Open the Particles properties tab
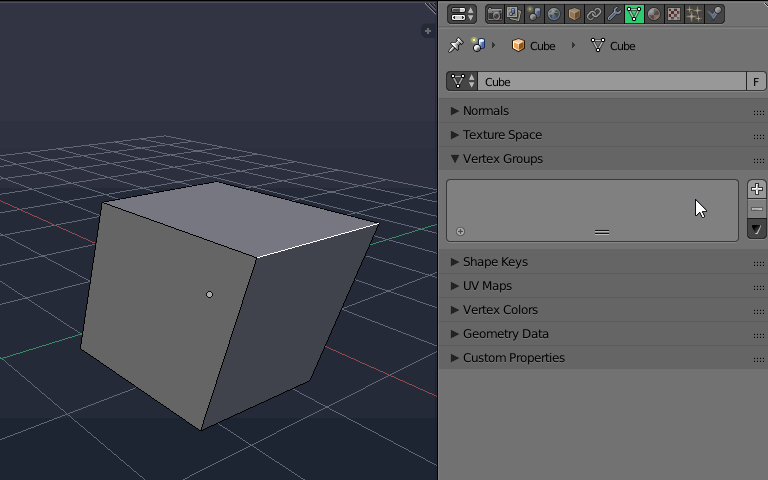The height and width of the screenshot is (480, 768). point(694,14)
